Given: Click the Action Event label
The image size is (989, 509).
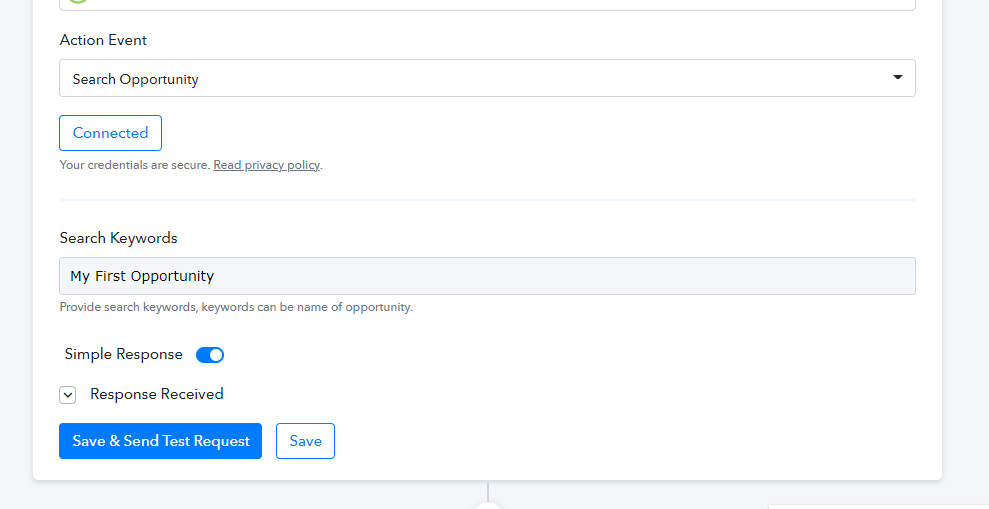Looking at the screenshot, I should click(x=103, y=40).
